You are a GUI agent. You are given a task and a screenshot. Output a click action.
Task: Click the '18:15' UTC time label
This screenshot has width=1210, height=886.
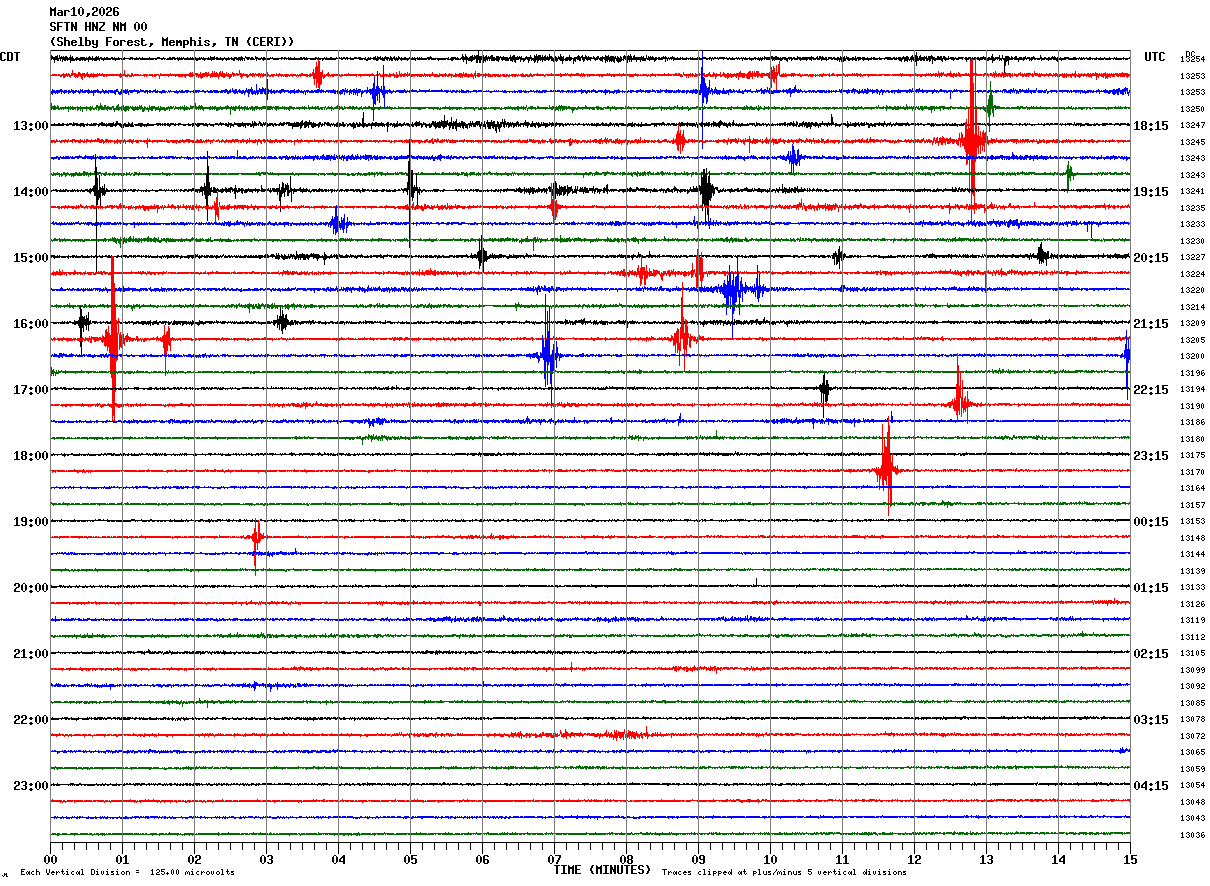pyautogui.click(x=1150, y=126)
